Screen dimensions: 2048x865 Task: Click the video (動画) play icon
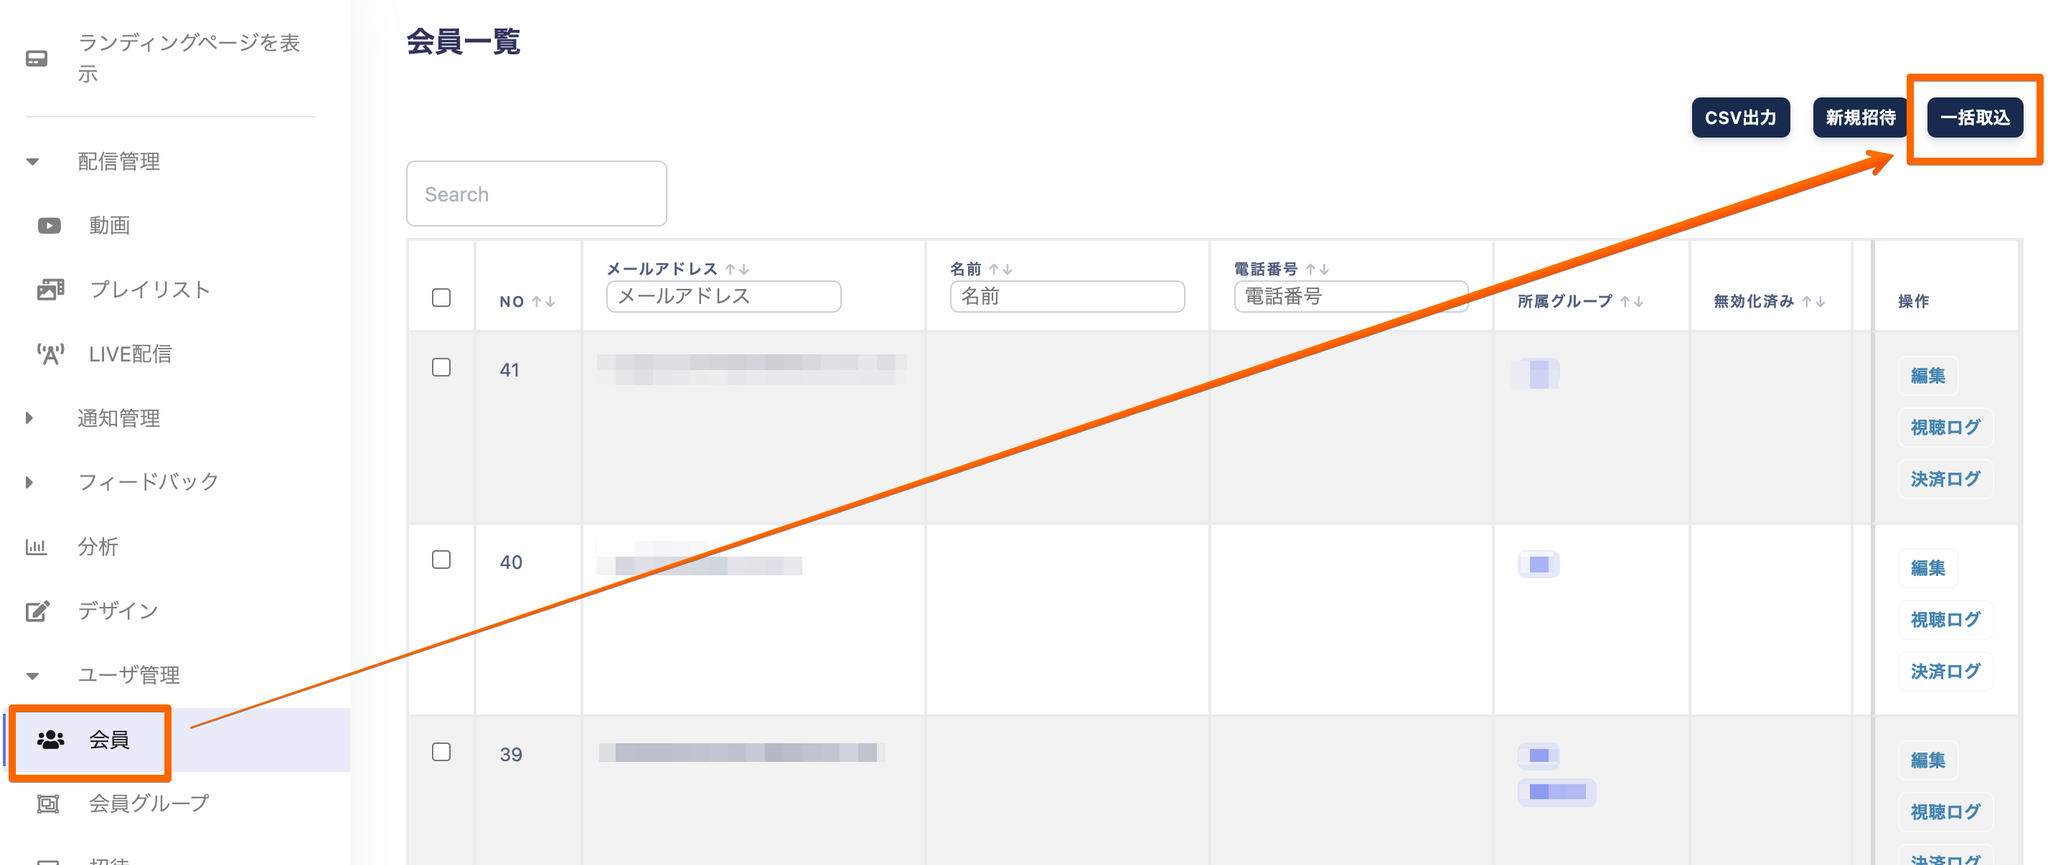pyautogui.click(x=49, y=226)
